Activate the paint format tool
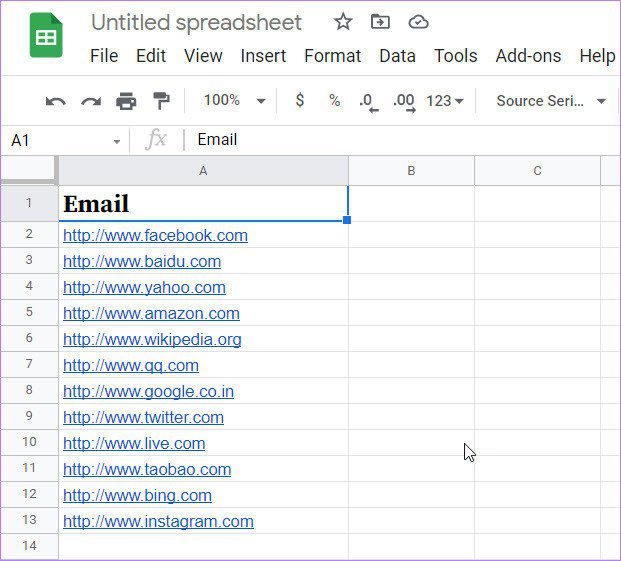This screenshot has width=621, height=561. pyautogui.click(x=161, y=101)
